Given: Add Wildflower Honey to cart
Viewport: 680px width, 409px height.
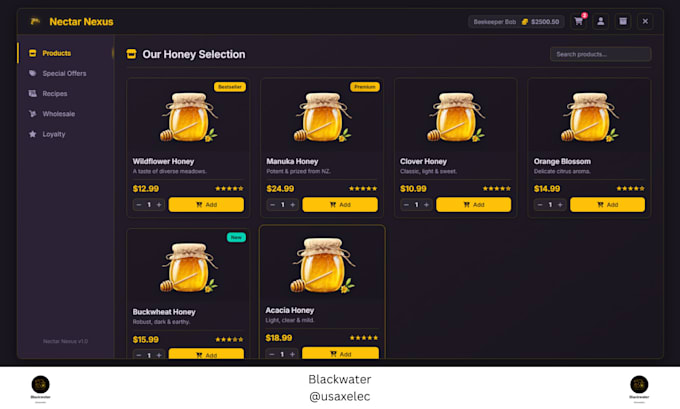Looking at the screenshot, I should click(x=206, y=205).
